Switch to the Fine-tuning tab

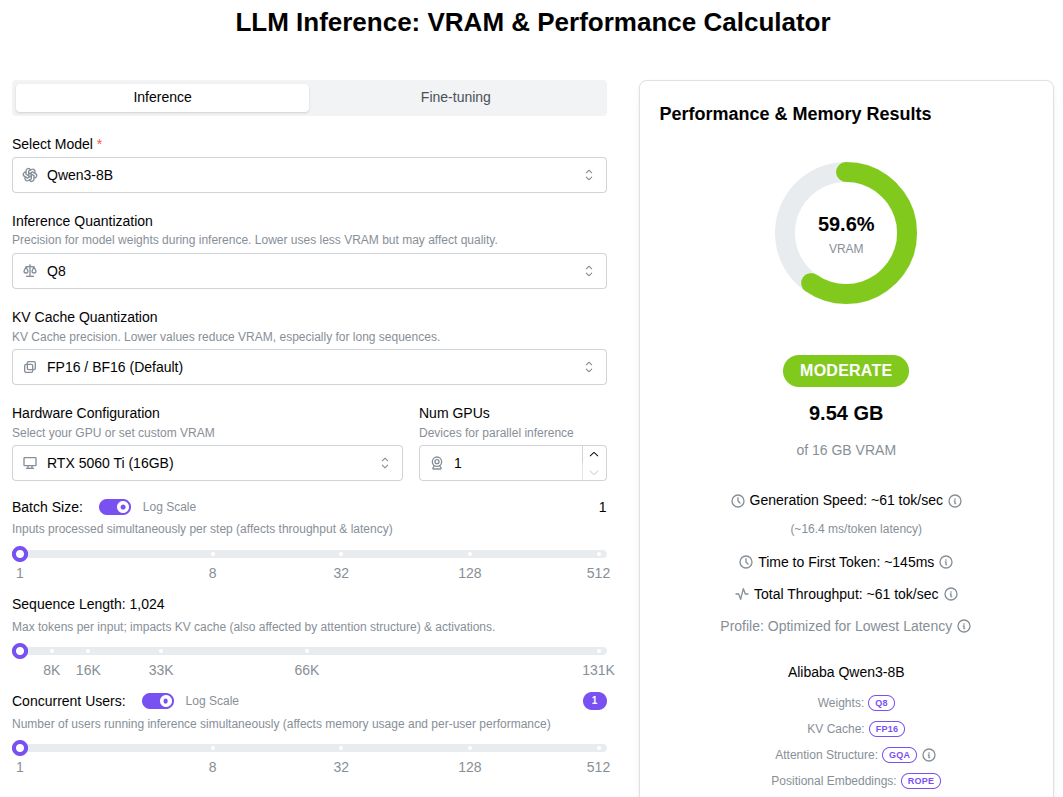(x=456, y=97)
